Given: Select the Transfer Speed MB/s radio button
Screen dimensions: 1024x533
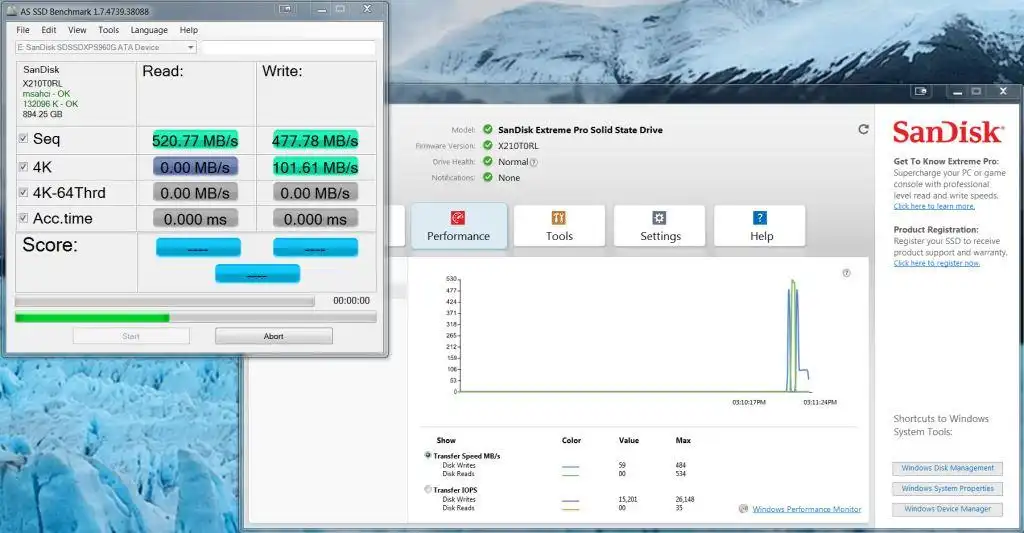Looking at the screenshot, I should click(x=428, y=455).
